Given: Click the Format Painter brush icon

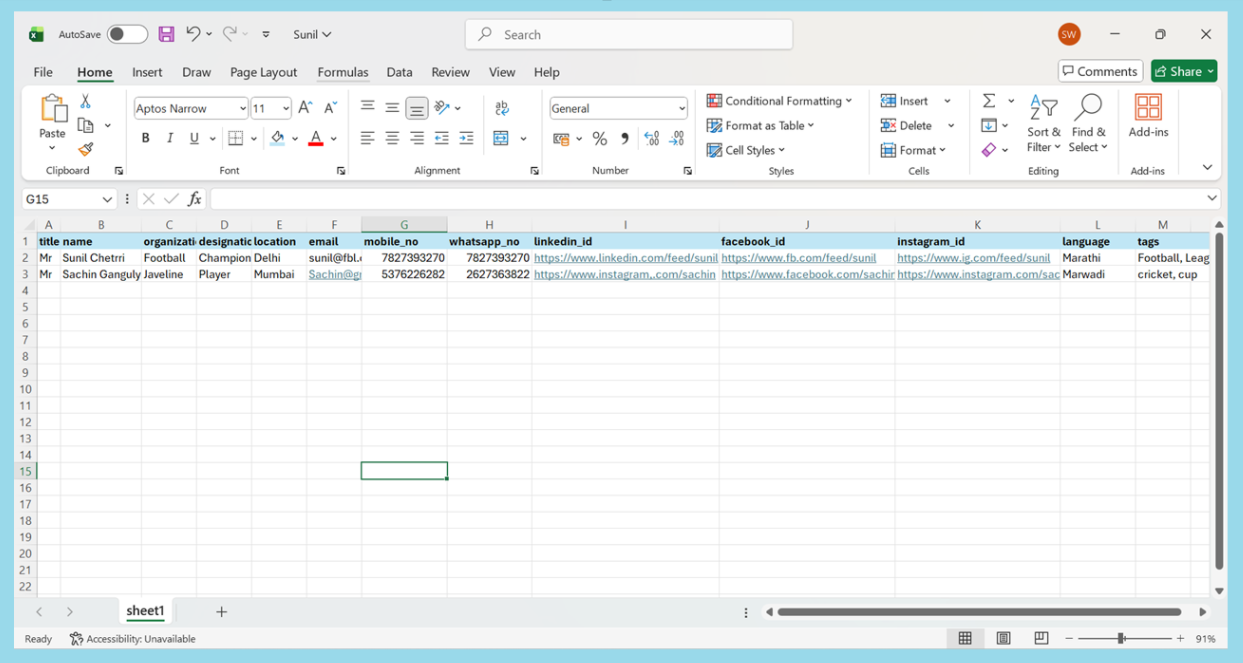Looking at the screenshot, I should [86, 150].
